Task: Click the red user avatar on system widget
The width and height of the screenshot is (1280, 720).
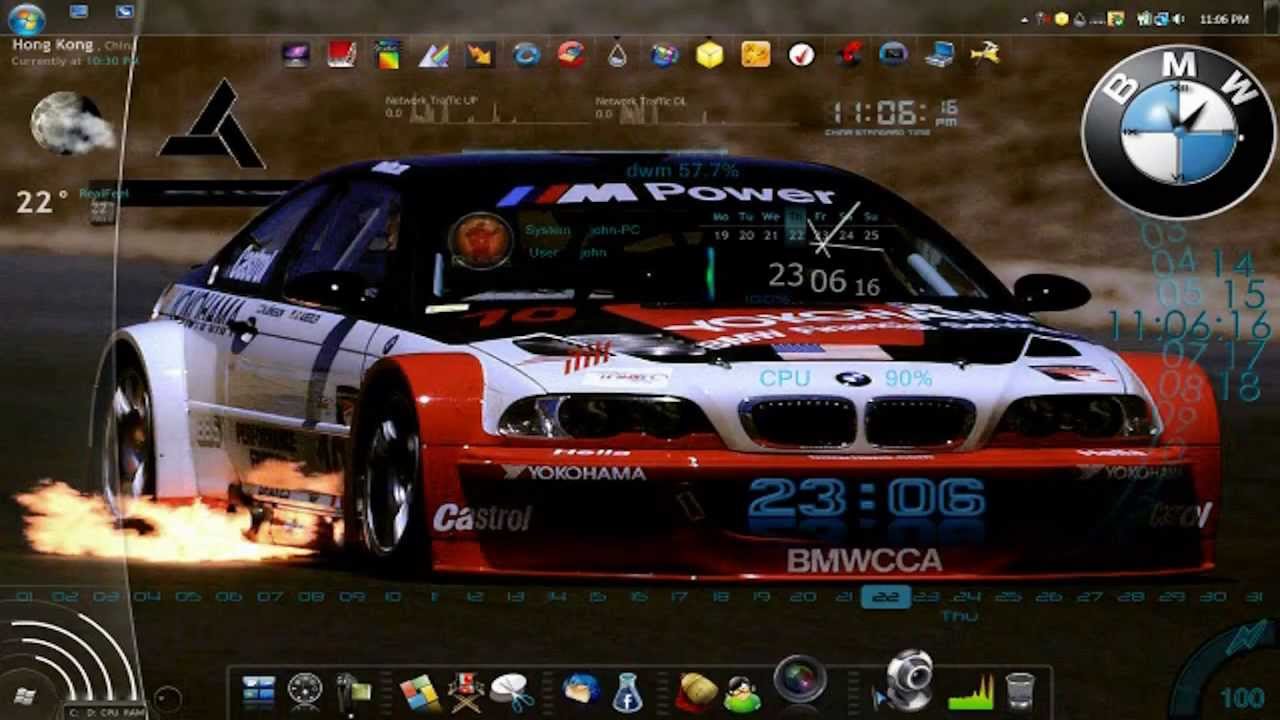Action: point(480,240)
